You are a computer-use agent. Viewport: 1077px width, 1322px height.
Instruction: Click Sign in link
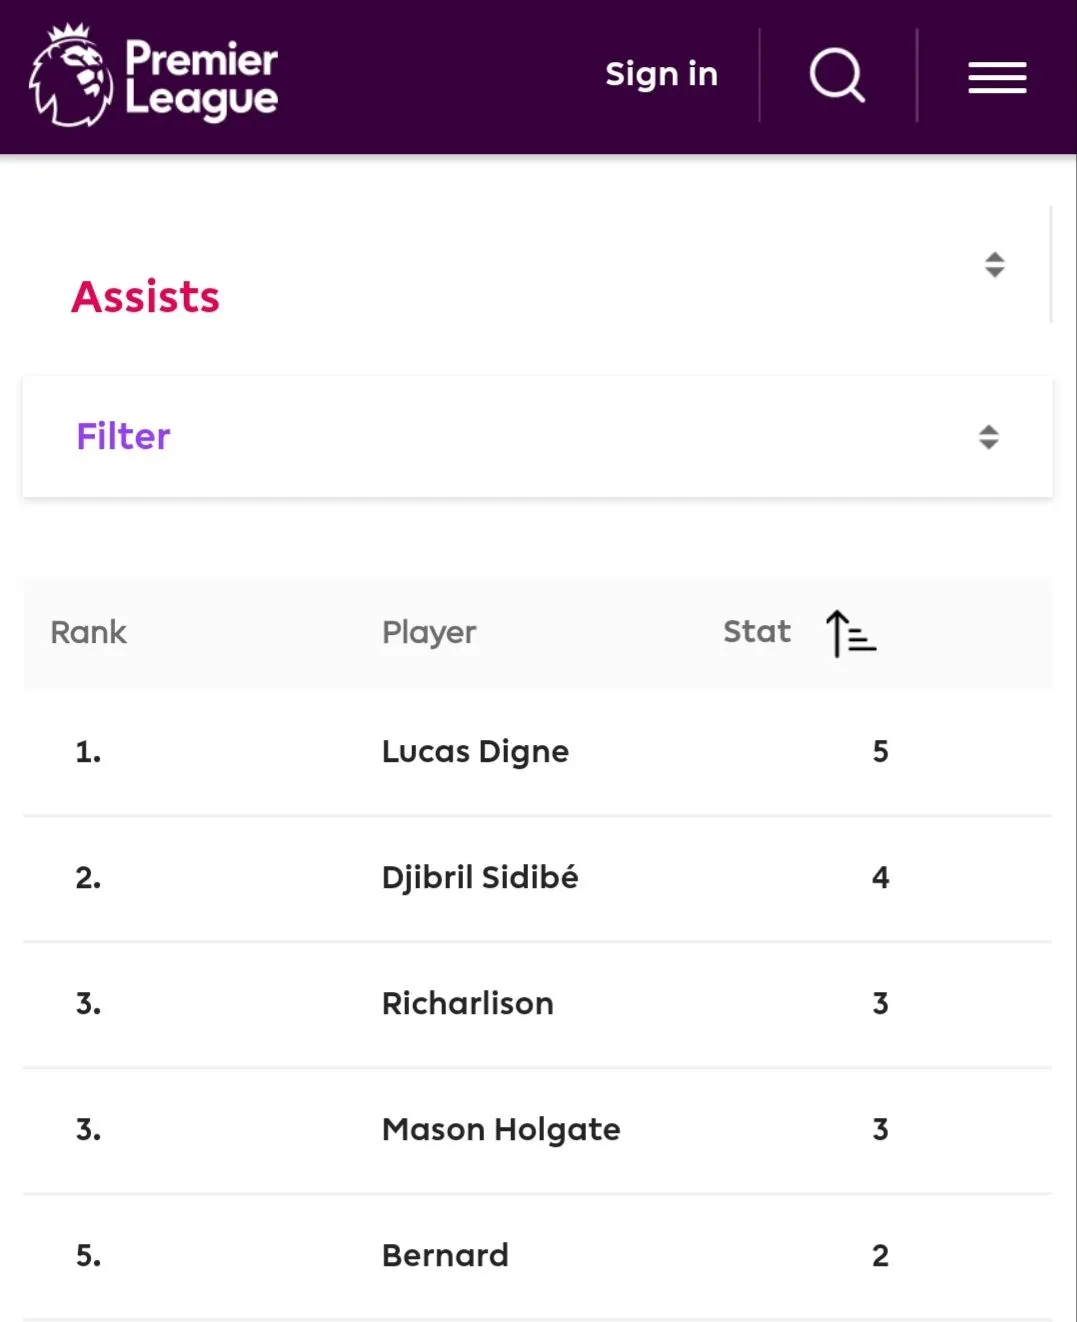click(x=661, y=74)
